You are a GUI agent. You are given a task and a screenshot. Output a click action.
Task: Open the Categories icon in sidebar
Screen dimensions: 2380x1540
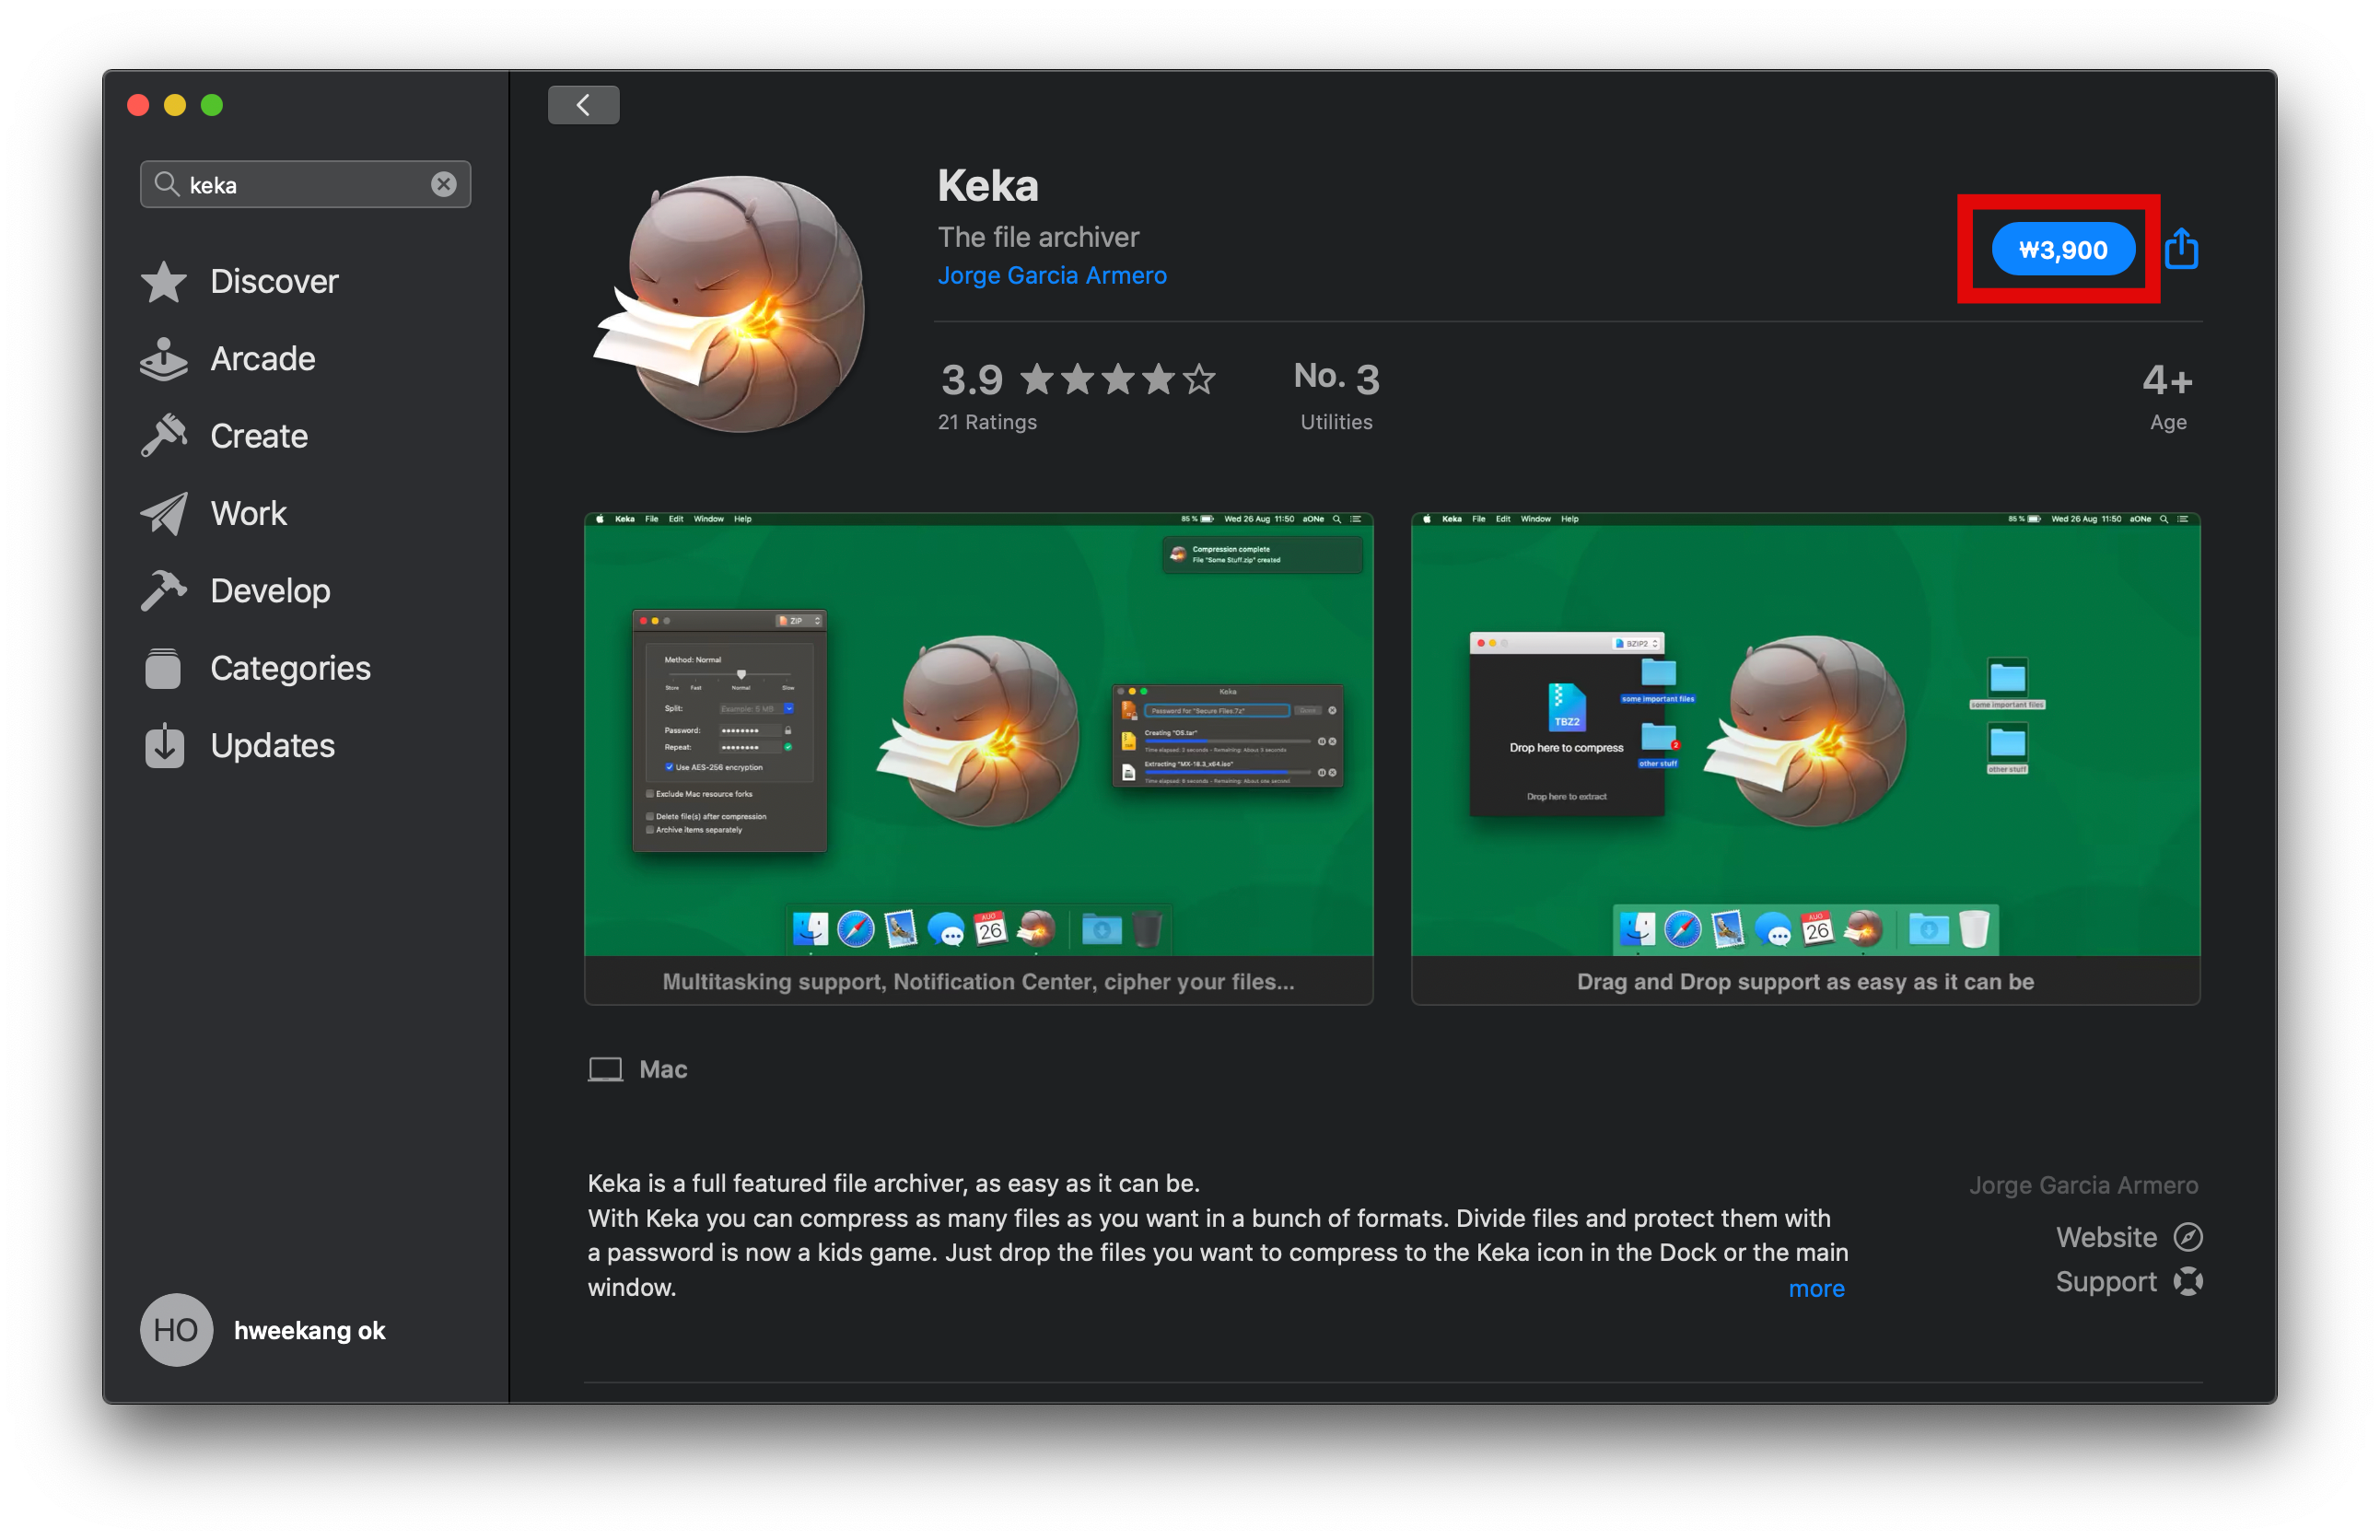click(164, 668)
